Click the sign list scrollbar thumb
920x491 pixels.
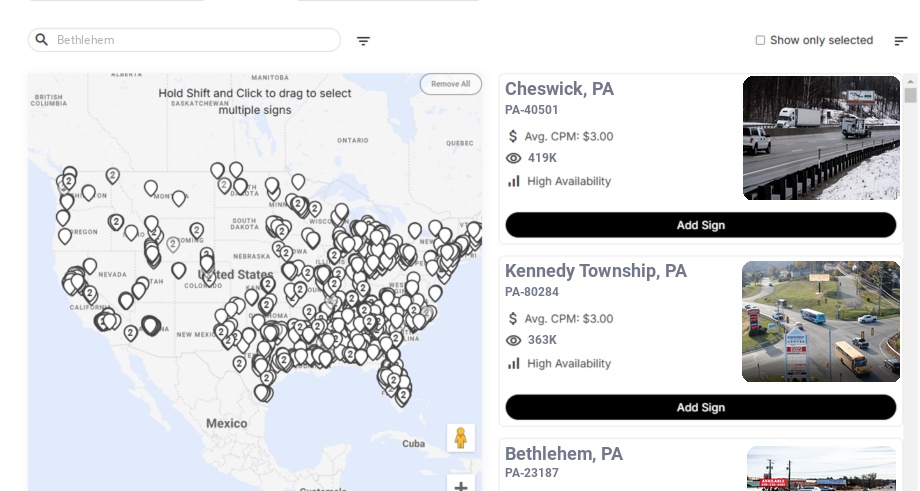click(910, 95)
